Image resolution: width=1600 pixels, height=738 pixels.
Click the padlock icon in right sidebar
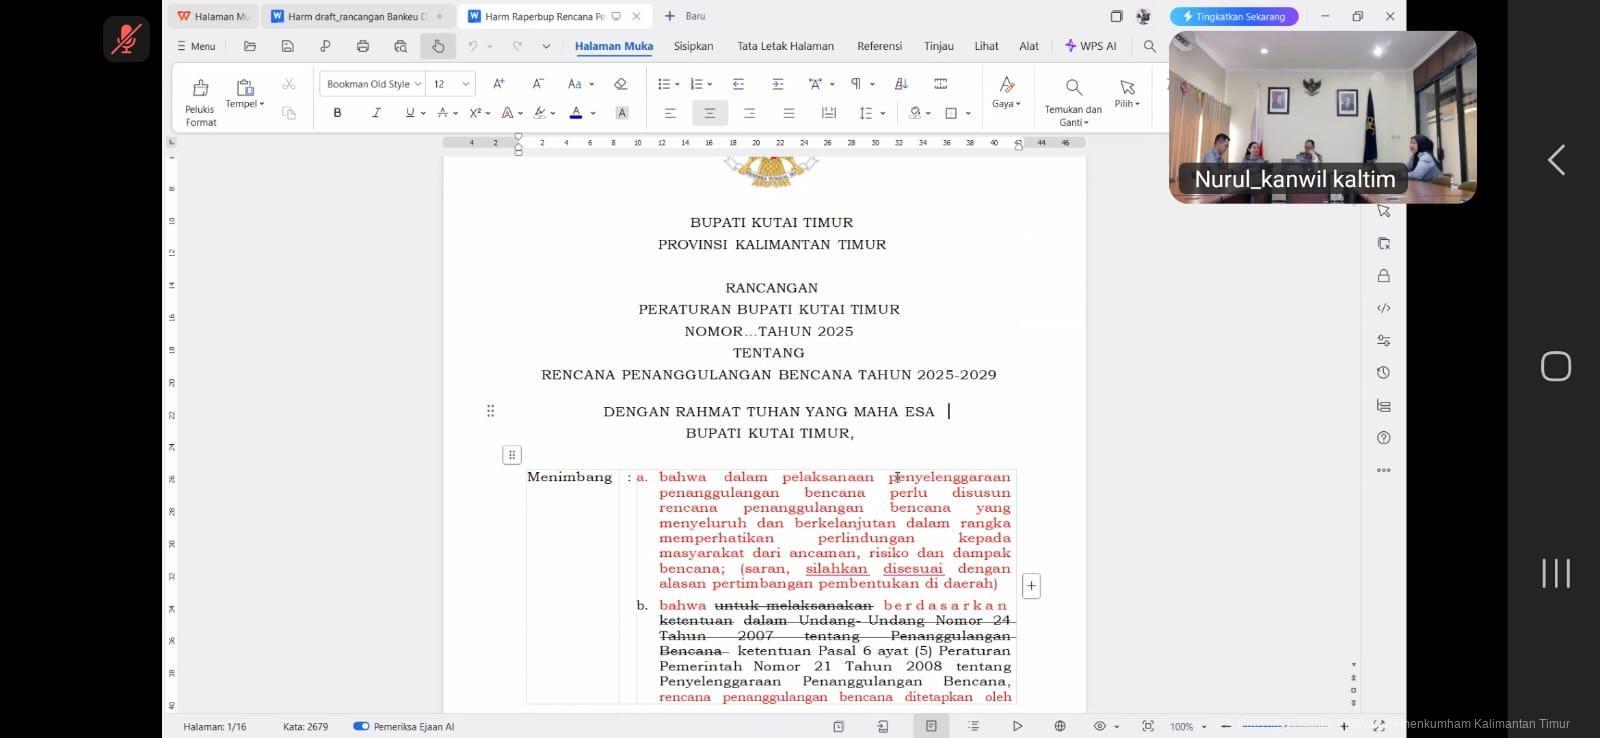click(x=1384, y=276)
